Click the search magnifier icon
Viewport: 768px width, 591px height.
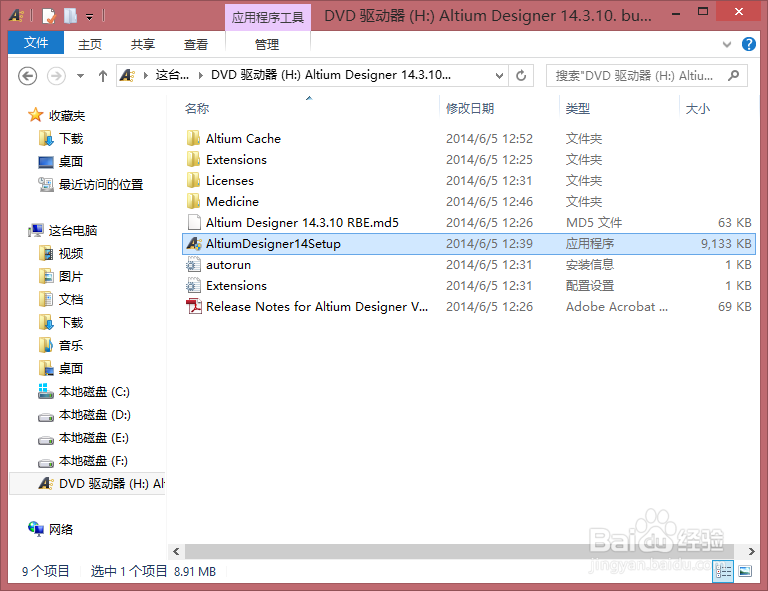[x=733, y=75]
